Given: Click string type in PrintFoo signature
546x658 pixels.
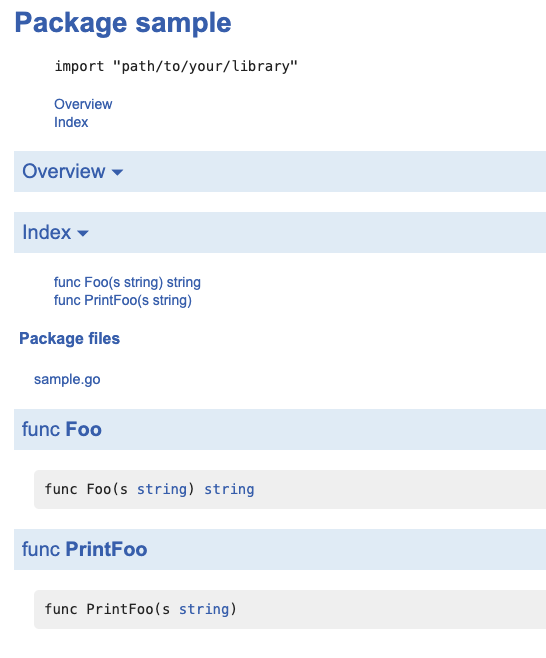Looking at the screenshot, I should click(204, 609).
